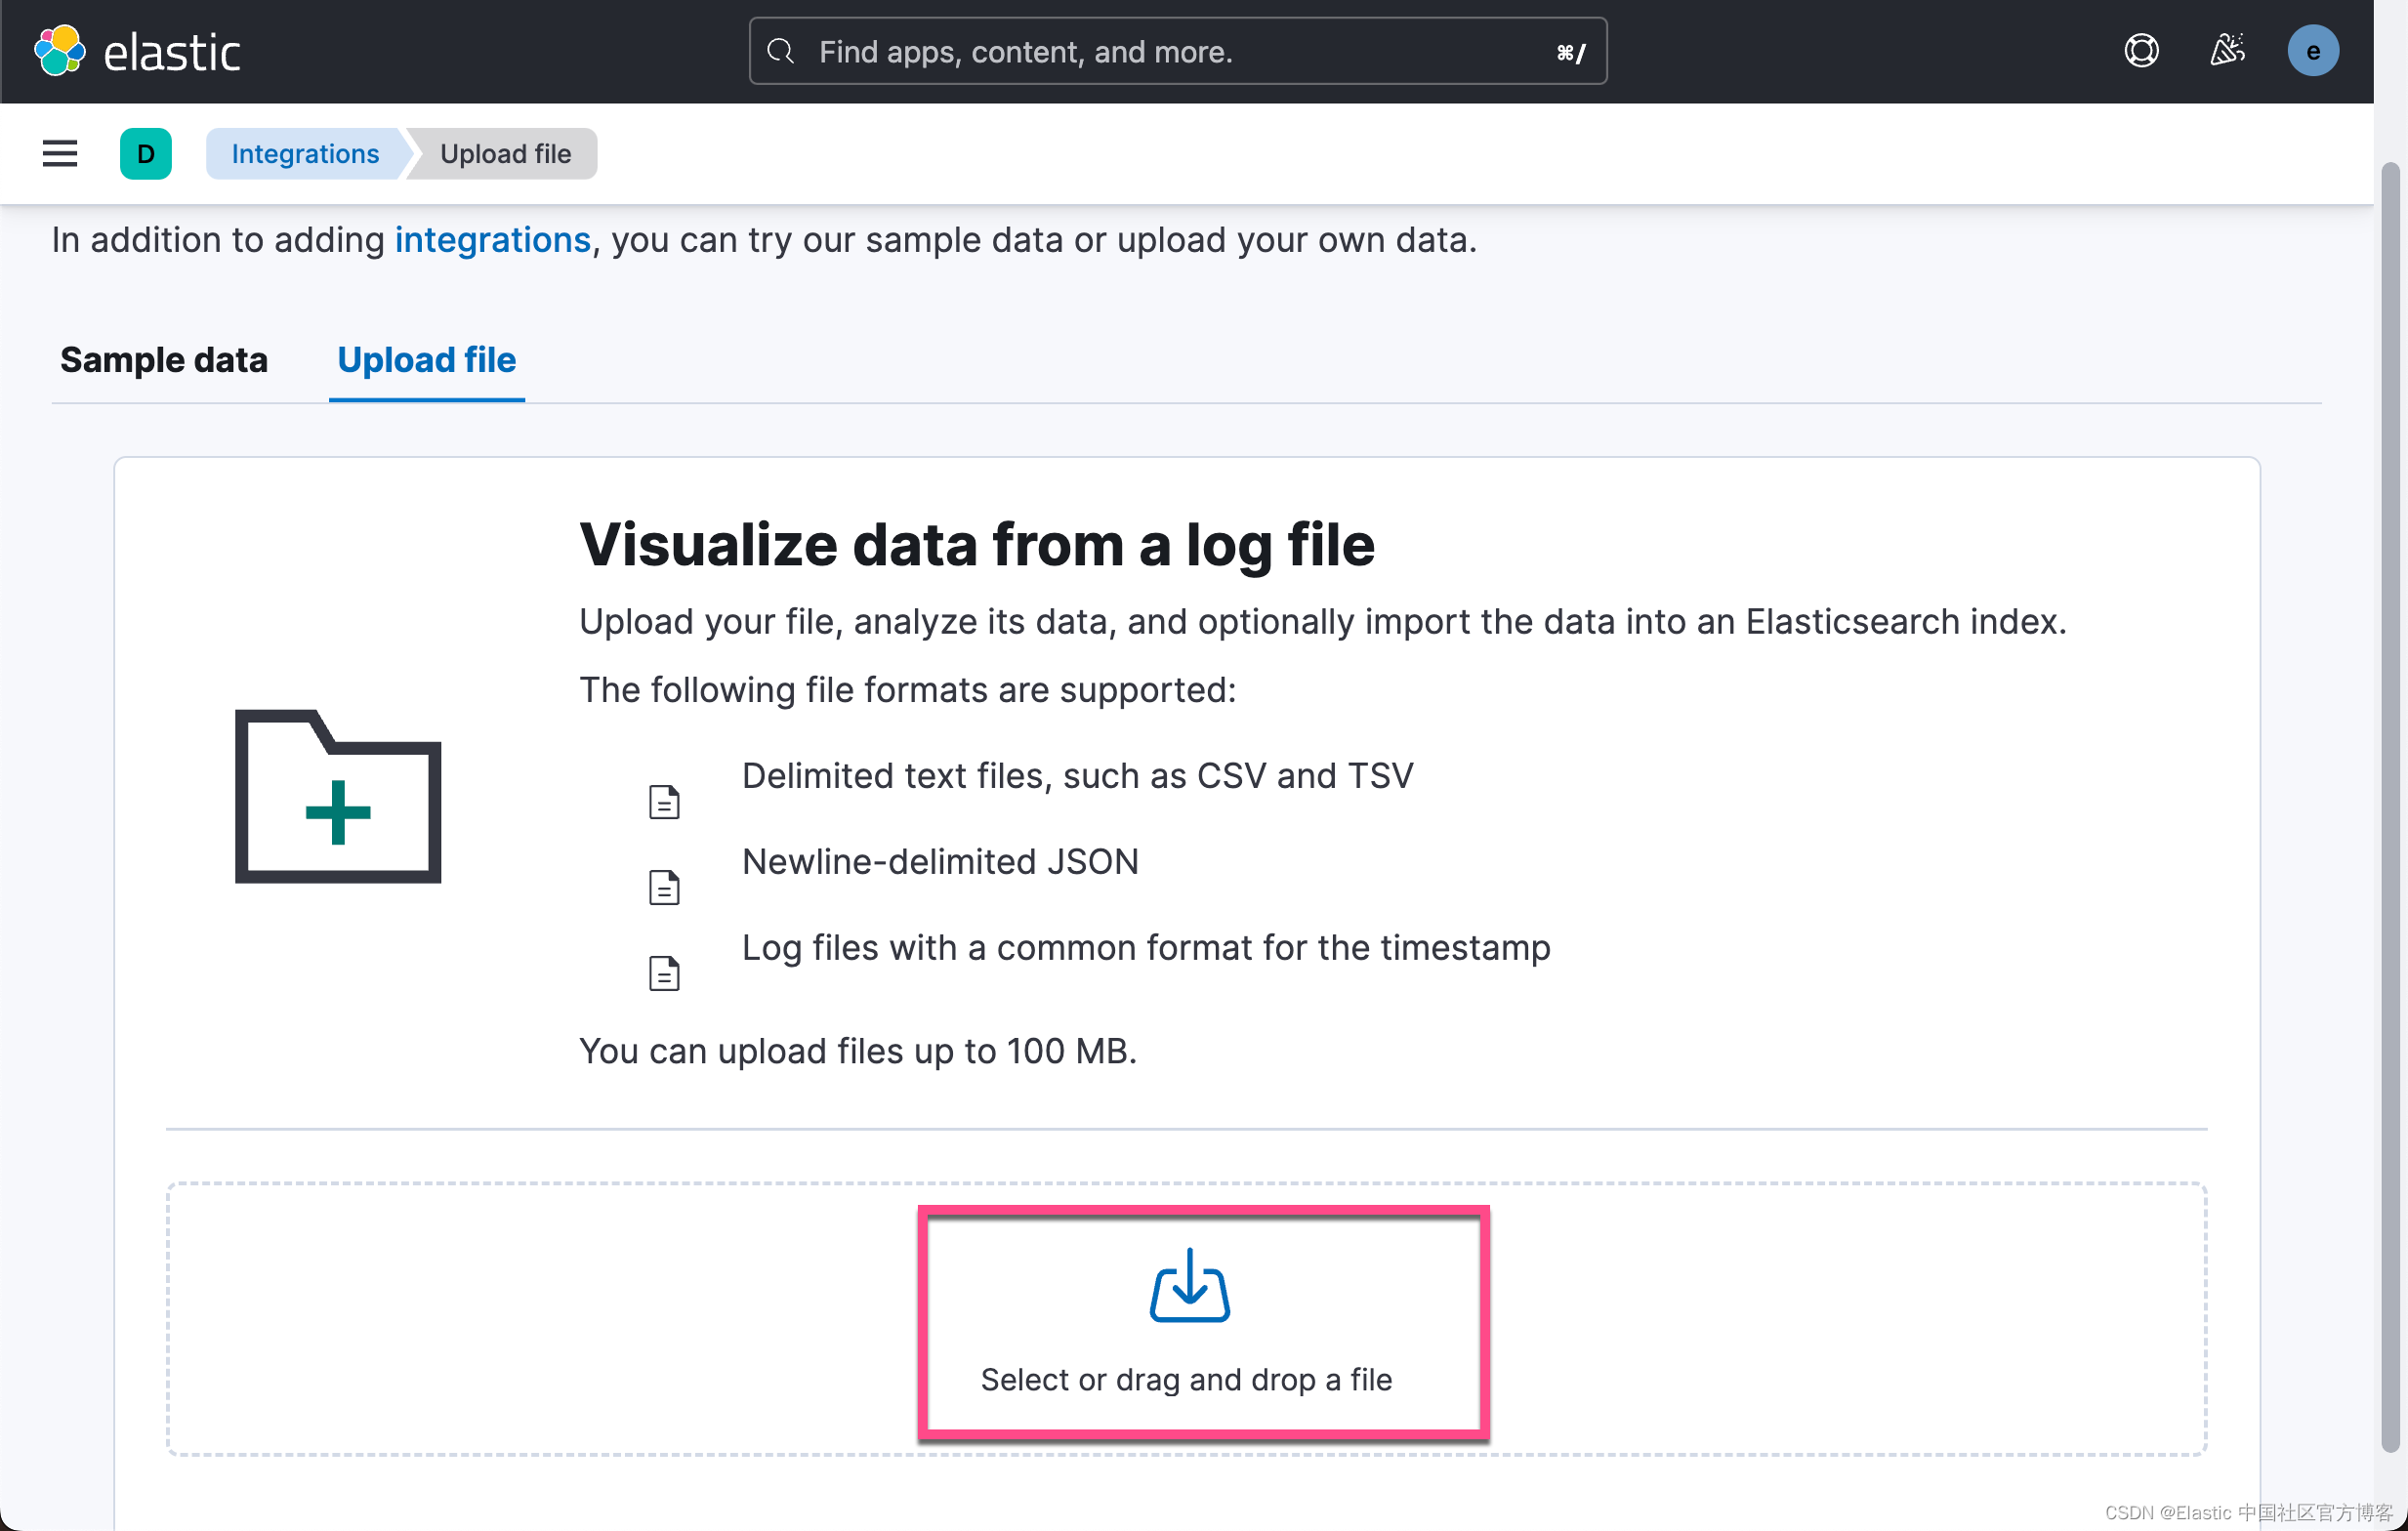
Task: Click the upload arrow icon in the drop zone
Action: [1188, 1287]
